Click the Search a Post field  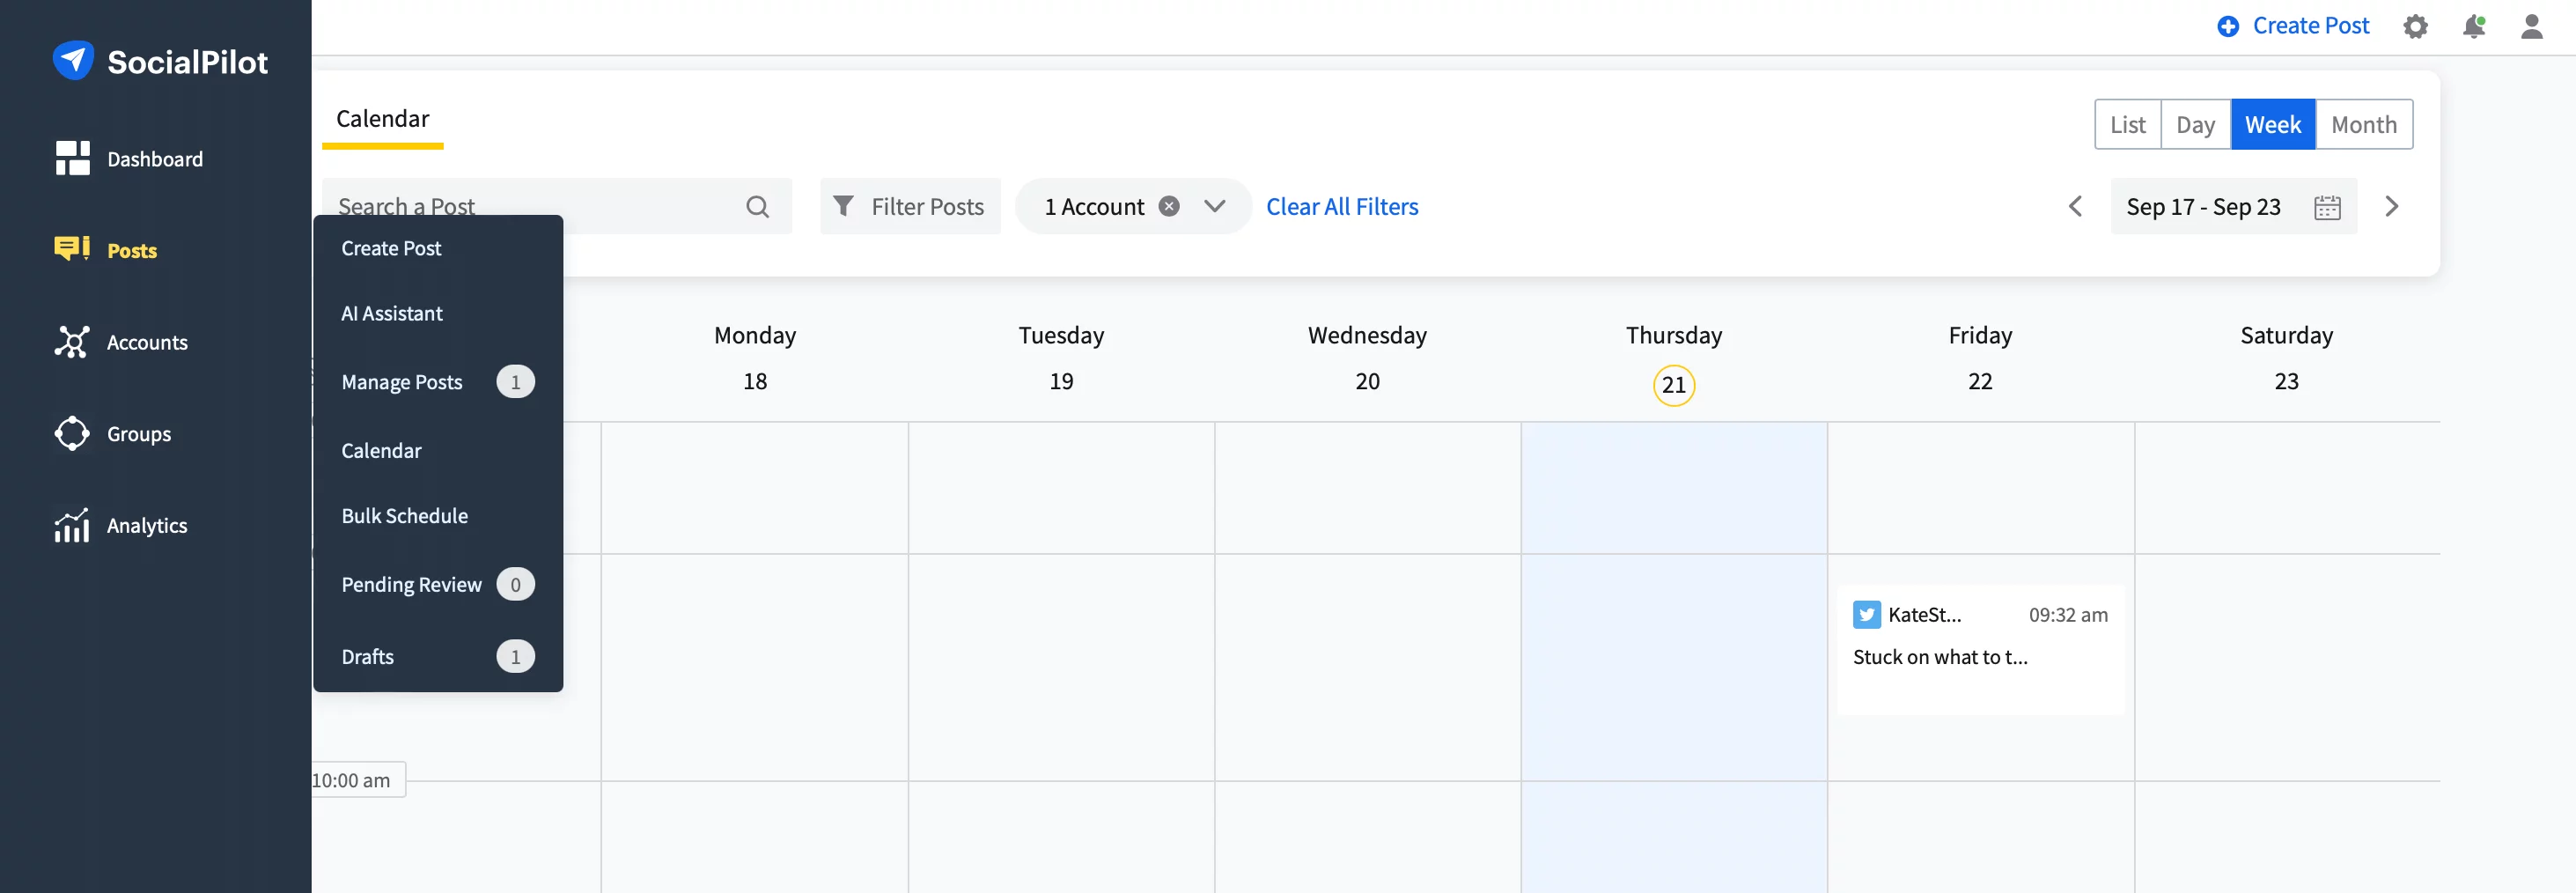(x=557, y=206)
